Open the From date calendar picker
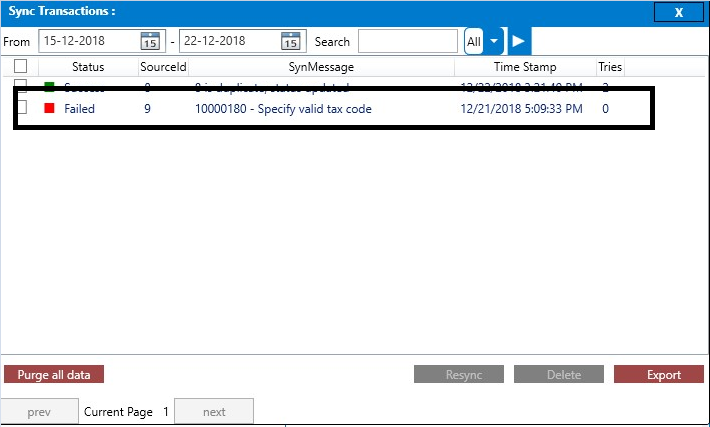 point(150,42)
